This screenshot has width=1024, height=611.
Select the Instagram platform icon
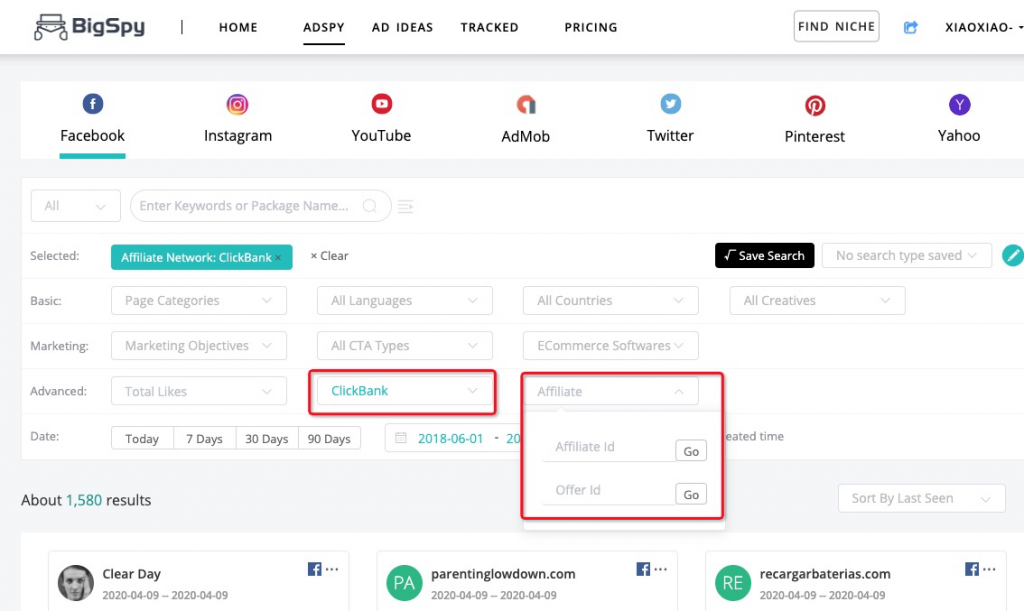click(237, 104)
